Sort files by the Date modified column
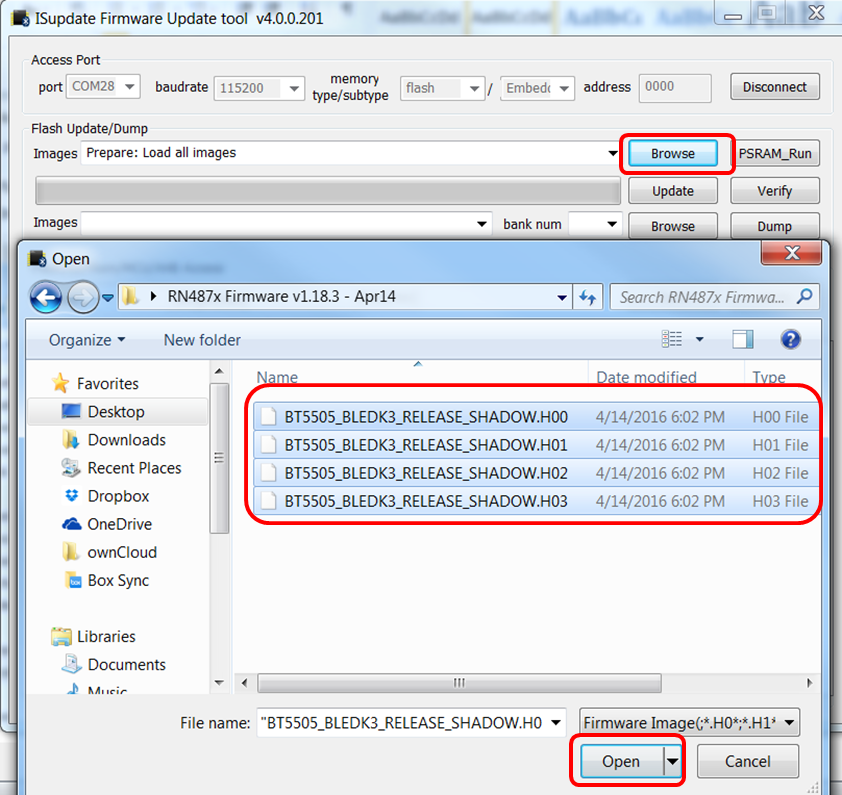The height and width of the screenshot is (795, 842). [646, 377]
